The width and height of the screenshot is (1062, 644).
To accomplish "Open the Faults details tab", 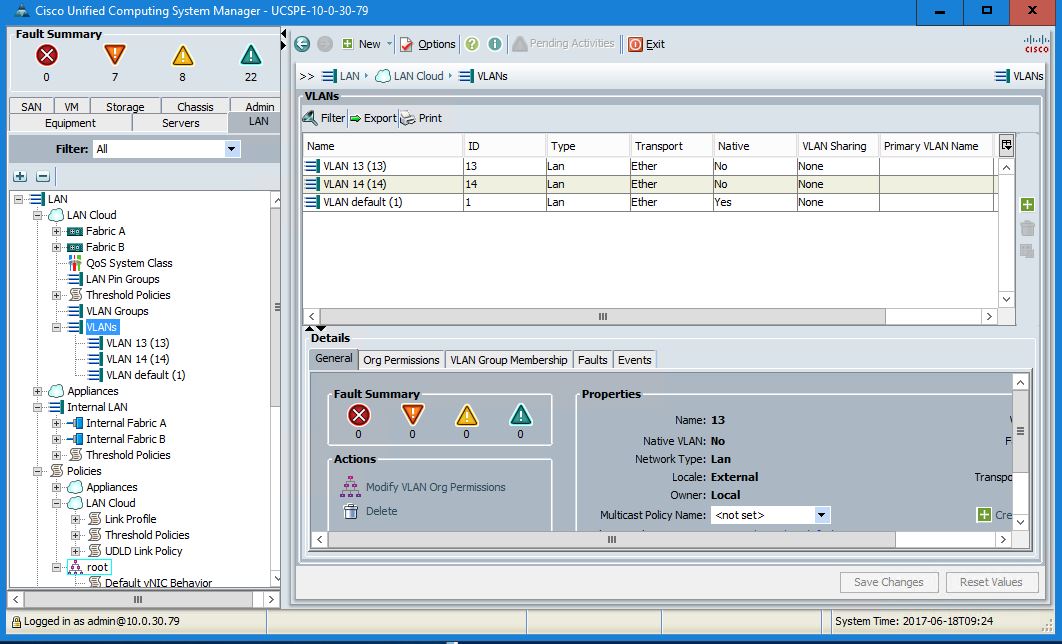I will point(593,360).
